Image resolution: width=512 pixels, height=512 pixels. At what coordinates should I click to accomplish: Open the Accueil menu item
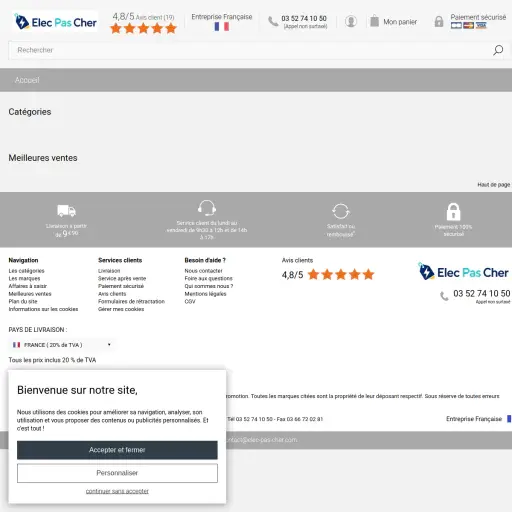27,80
